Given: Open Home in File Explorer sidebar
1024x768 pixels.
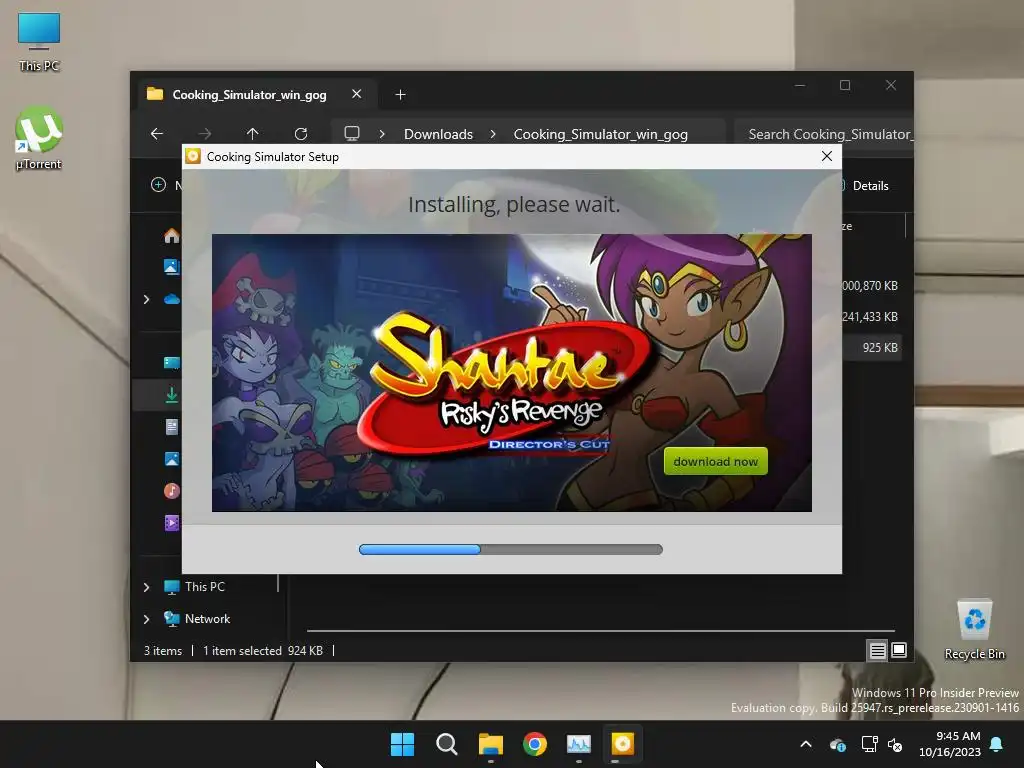Looking at the screenshot, I should [172, 236].
